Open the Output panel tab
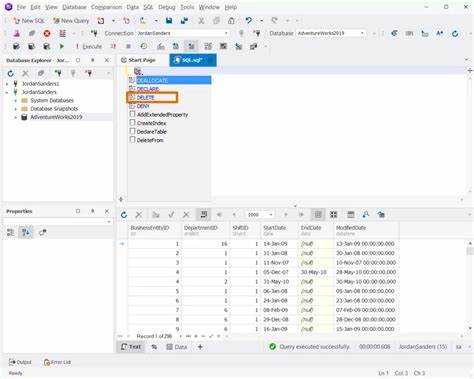The width and height of the screenshot is (474, 379). coord(20,362)
